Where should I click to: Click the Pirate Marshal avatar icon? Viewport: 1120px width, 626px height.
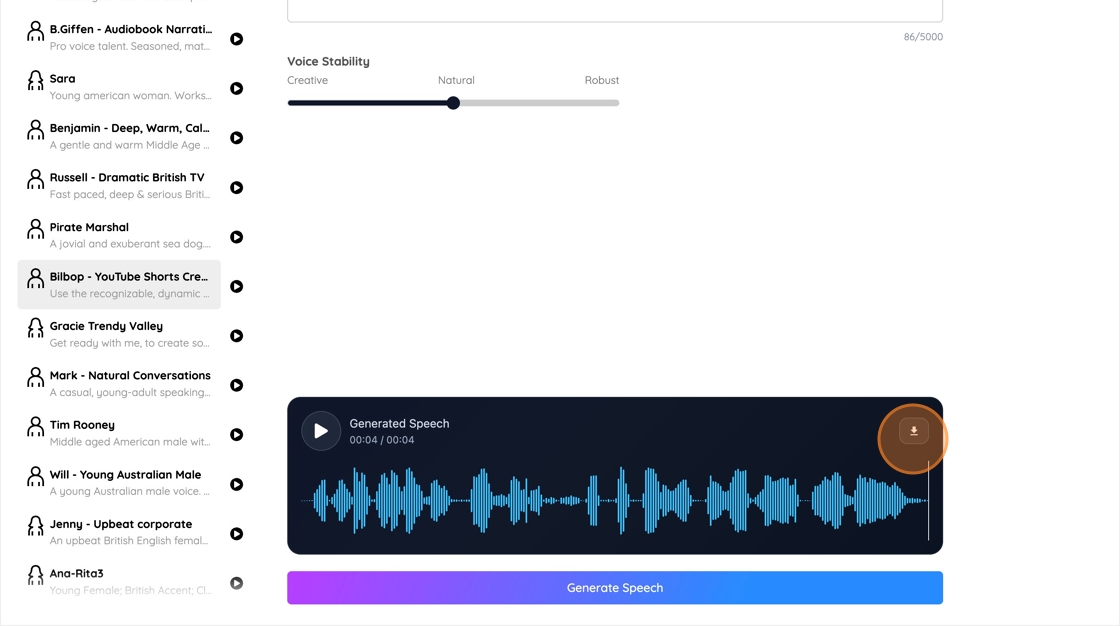(x=35, y=229)
